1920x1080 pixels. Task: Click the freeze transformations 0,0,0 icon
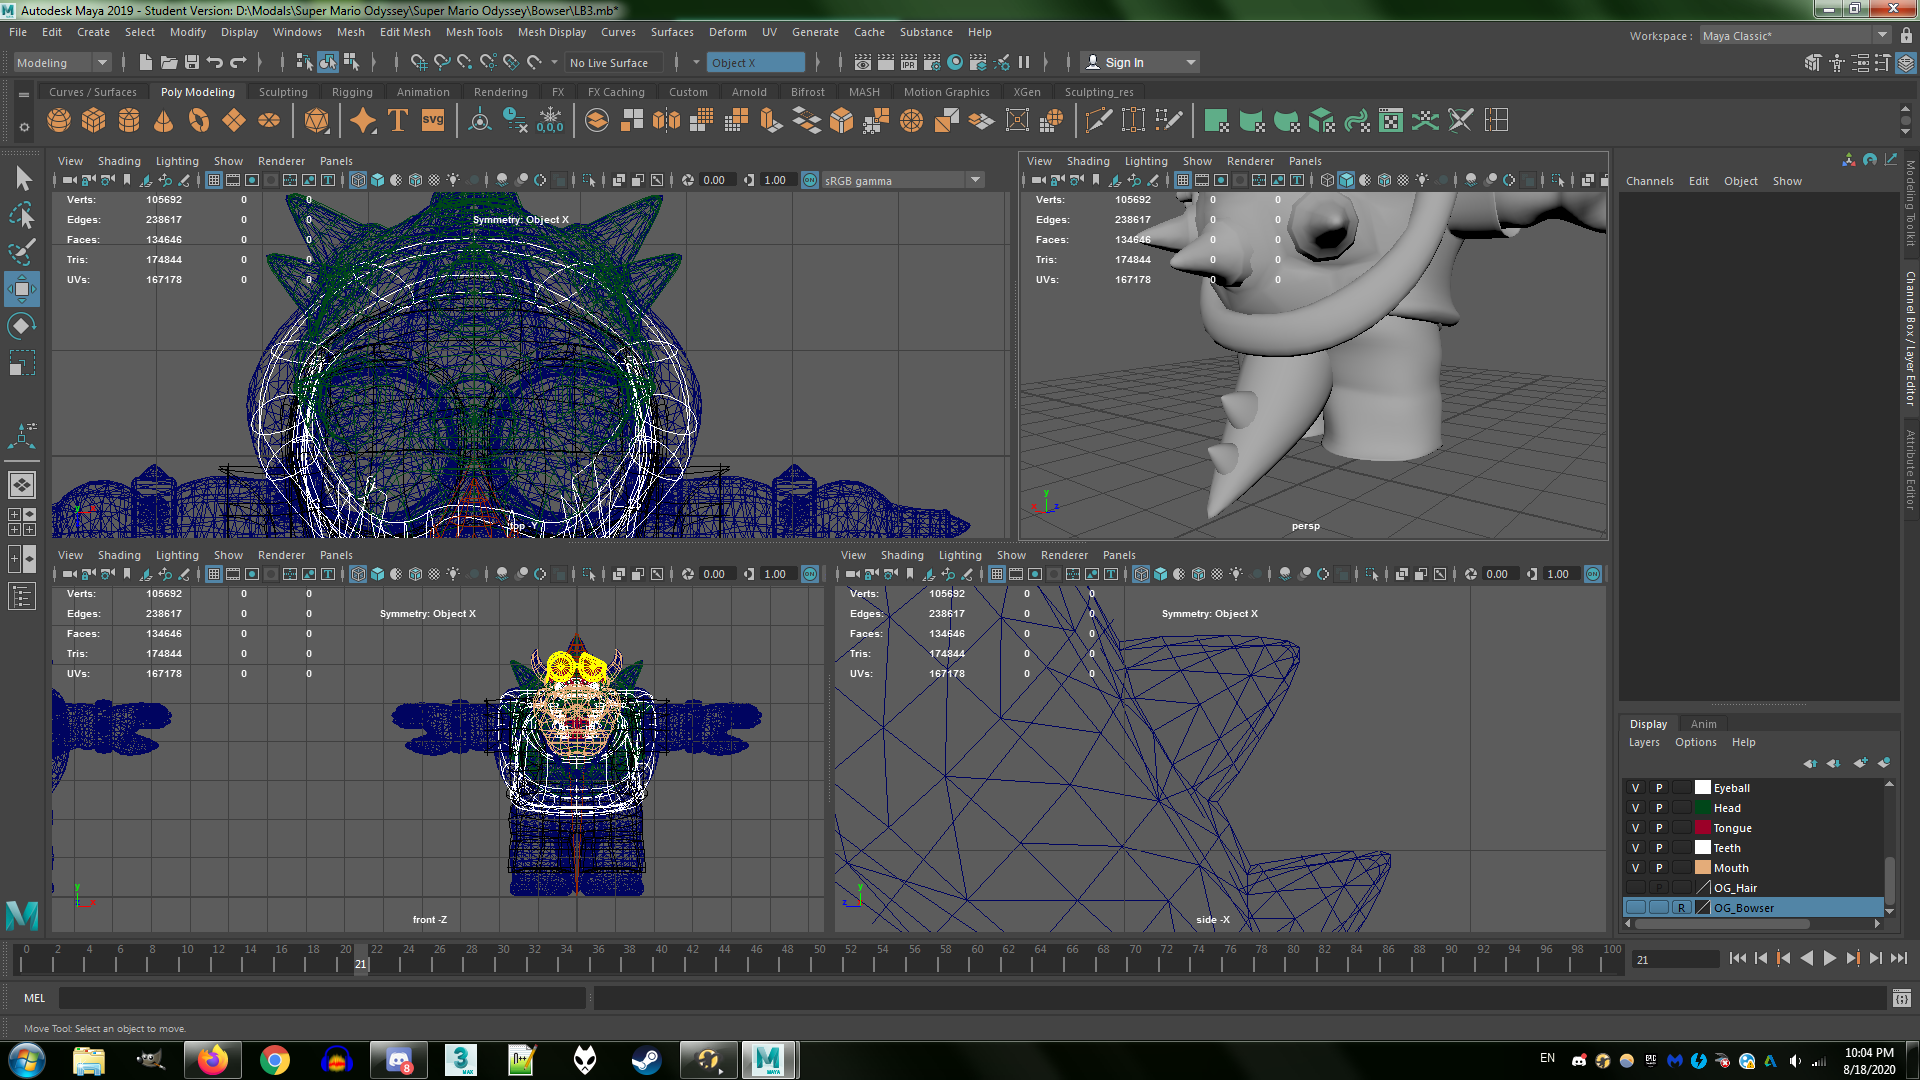point(550,121)
